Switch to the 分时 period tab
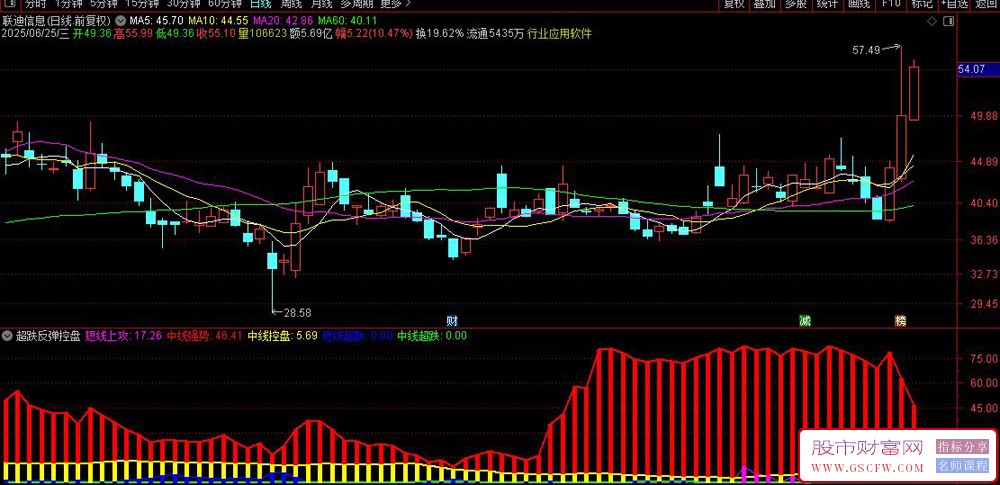Viewport: 1000px width, 485px height. click(x=36, y=4)
